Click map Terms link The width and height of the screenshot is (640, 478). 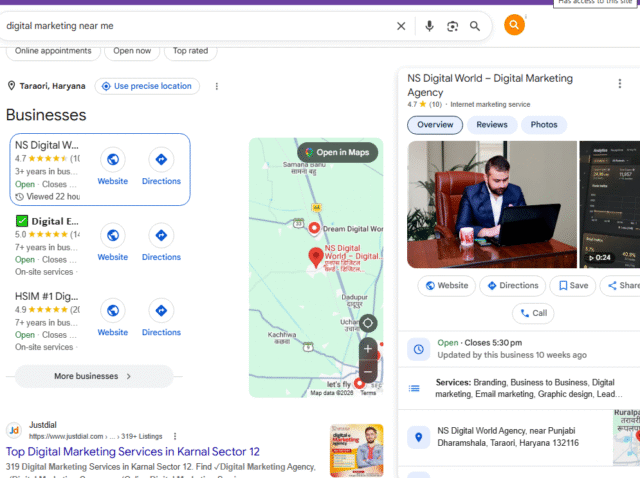click(x=368, y=393)
